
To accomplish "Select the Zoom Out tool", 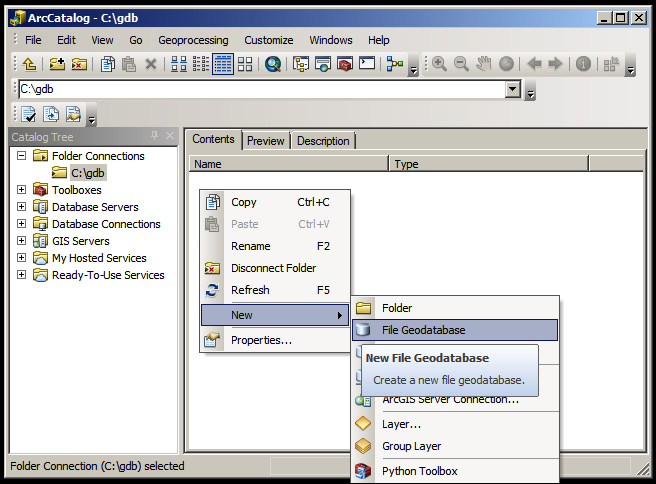I will (x=461, y=64).
